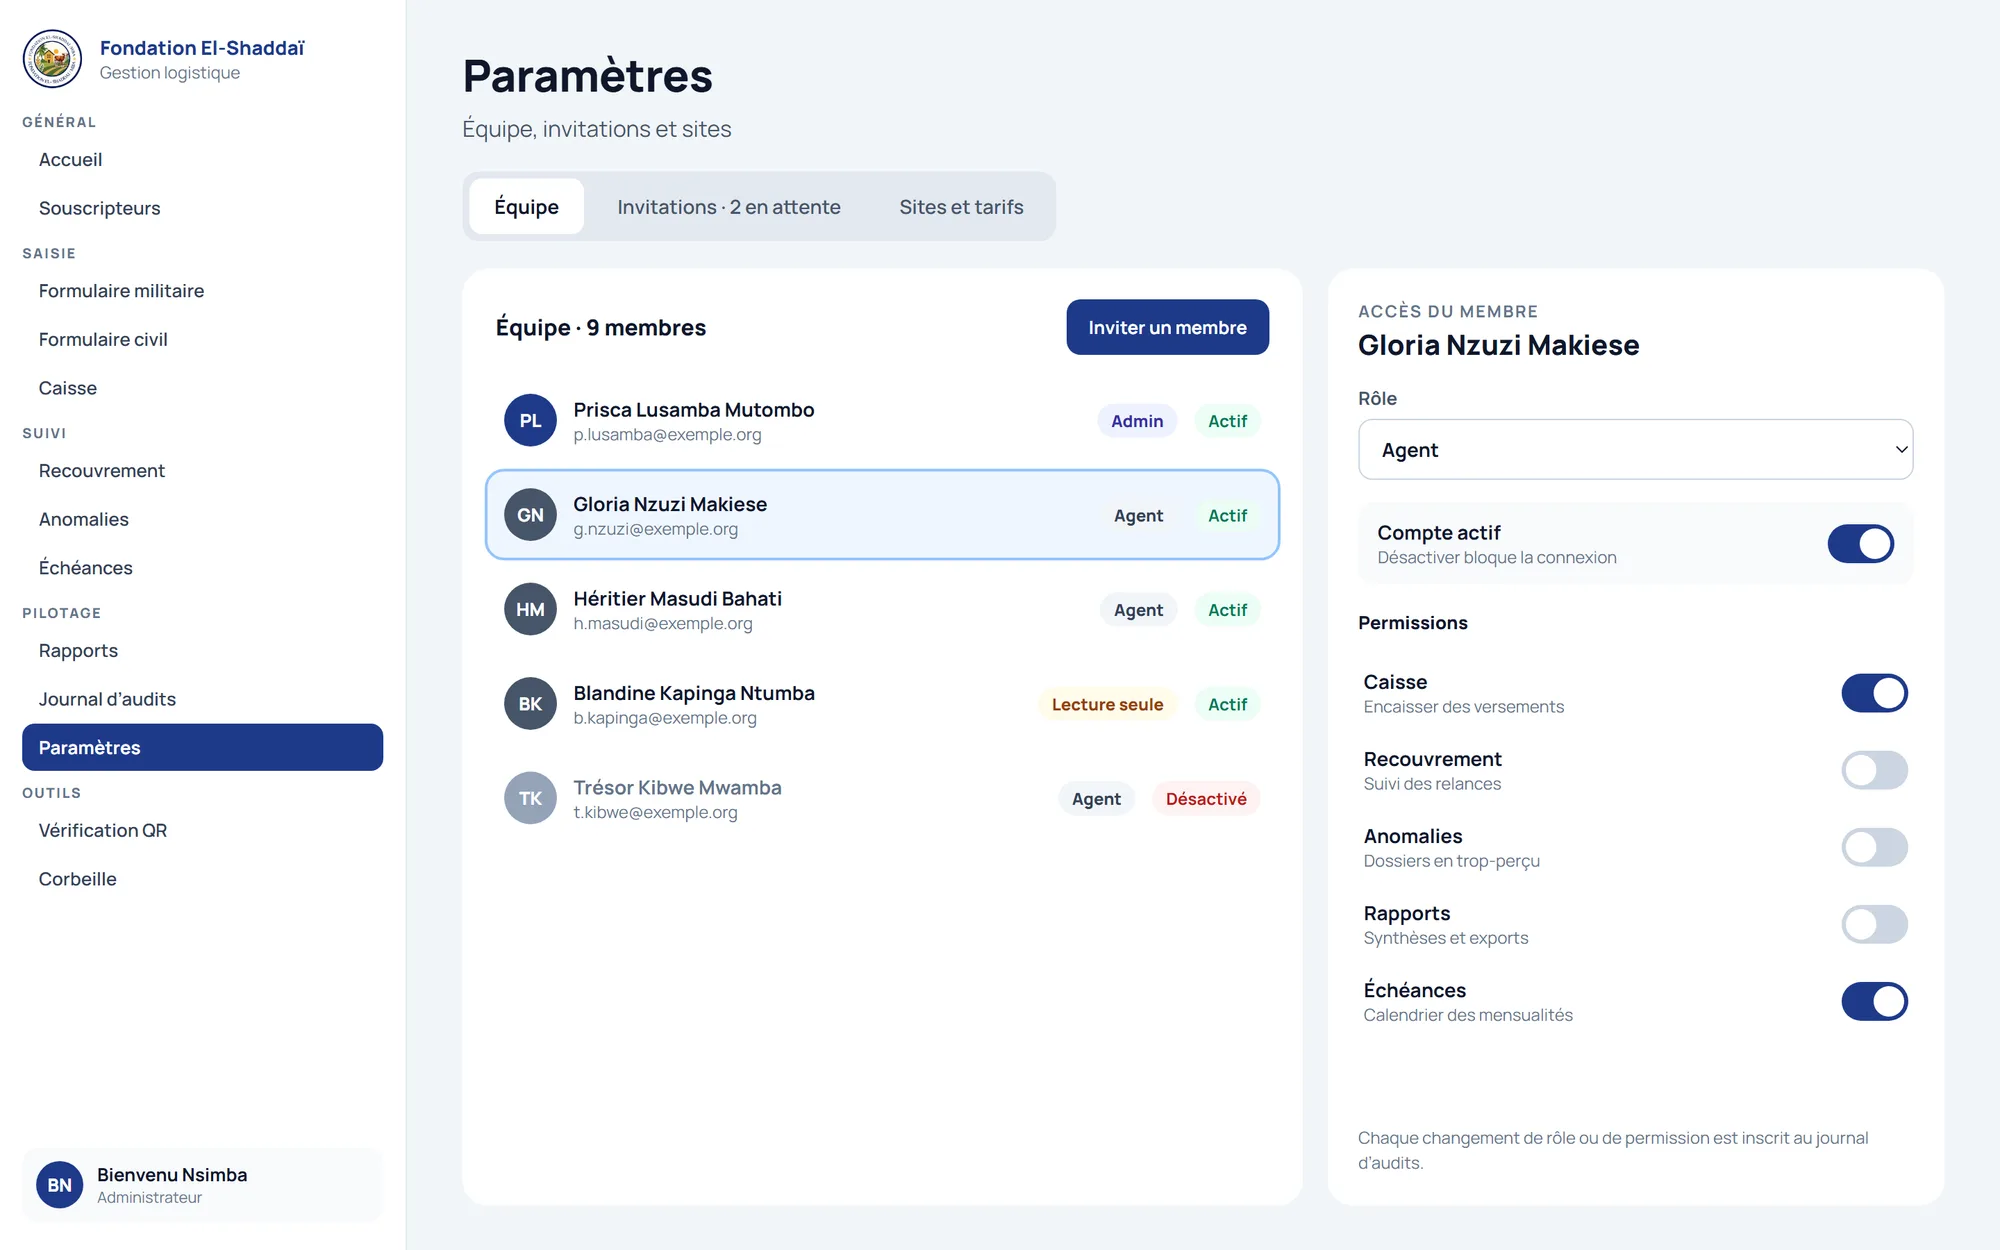Viewport: 2000px width, 1250px height.
Task: Select Blandine Kapinga Ntumba row
Action: pos(882,704)
